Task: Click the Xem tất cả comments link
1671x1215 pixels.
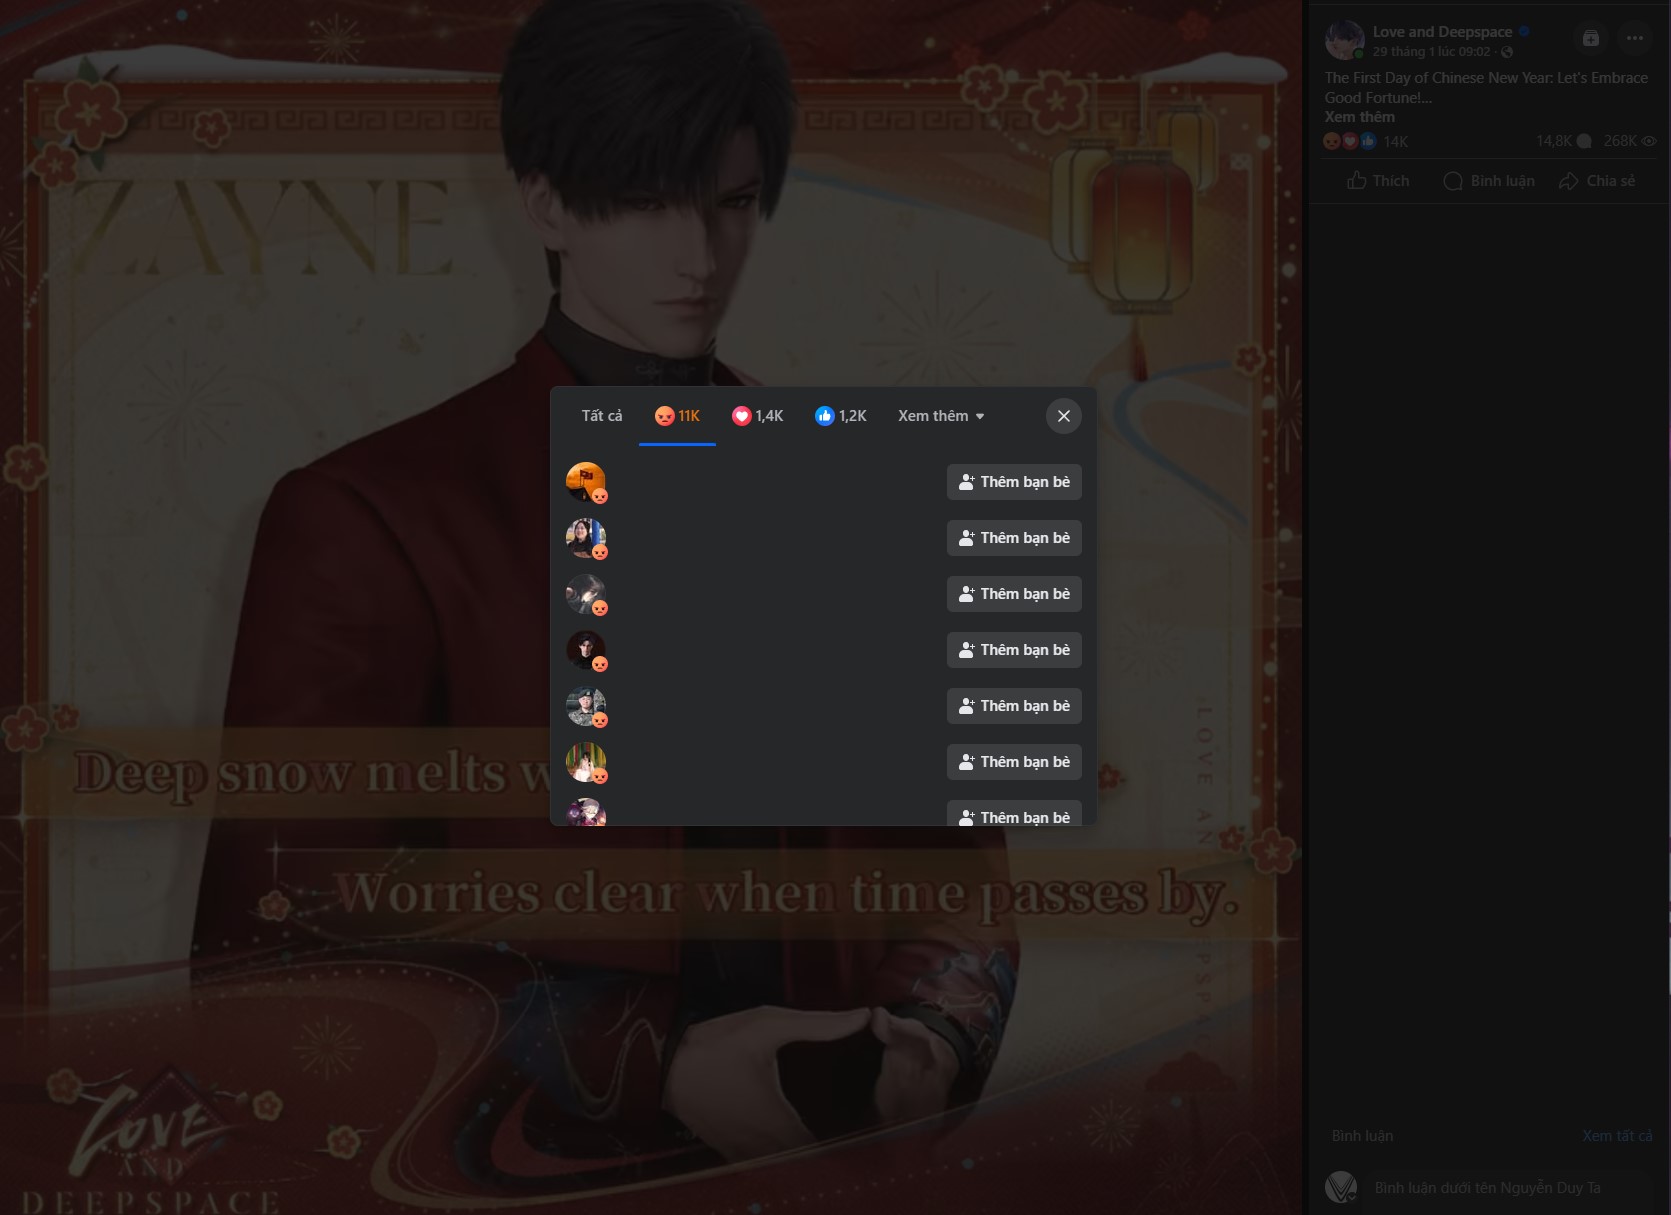Action: (x=1616, y=1136)
